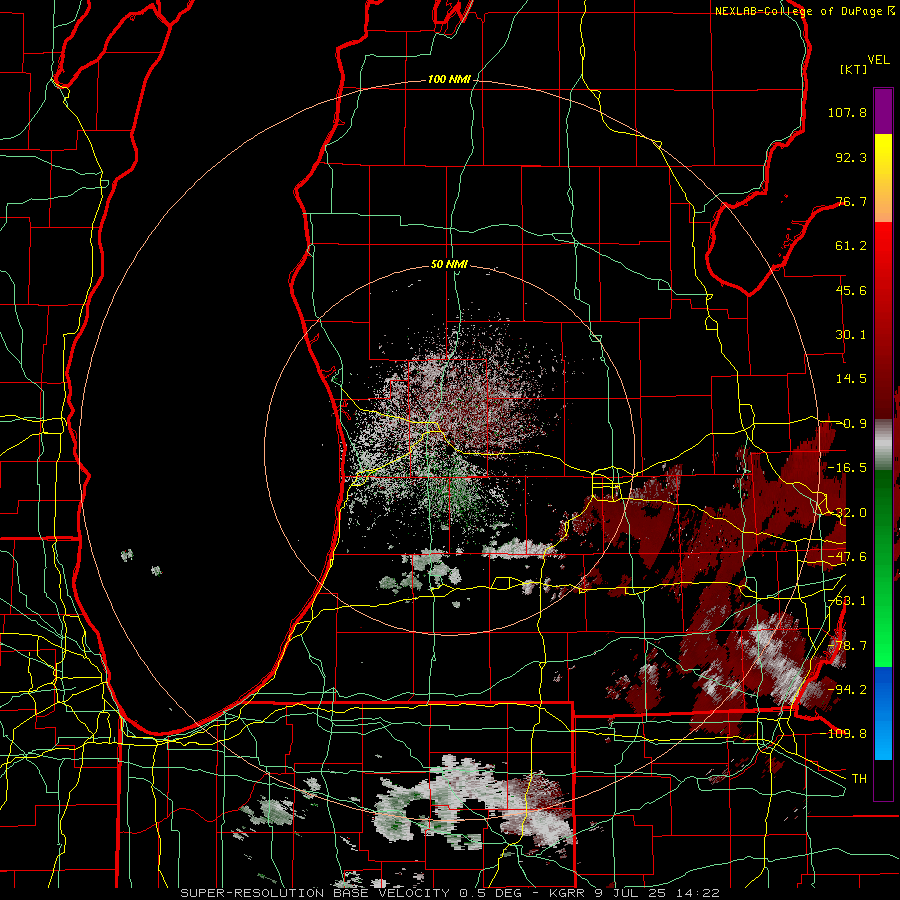Screen dimensions: 900x900
Task: Click the 50 NMI range ring label
Action: 449,265
